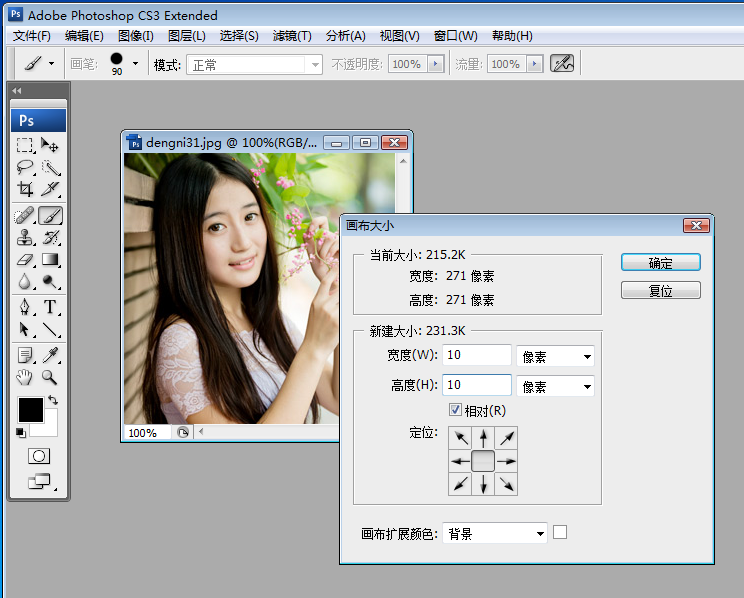Expand the brush blending mode dropdown

click(x=255, y=64)
